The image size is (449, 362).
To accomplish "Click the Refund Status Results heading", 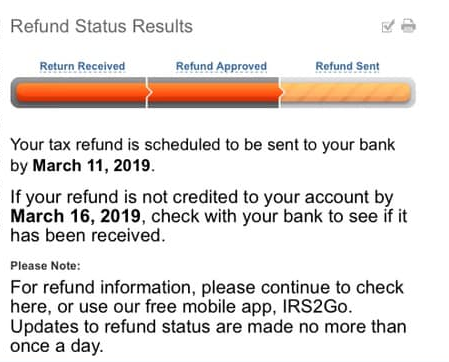I will tap(102, 26).
